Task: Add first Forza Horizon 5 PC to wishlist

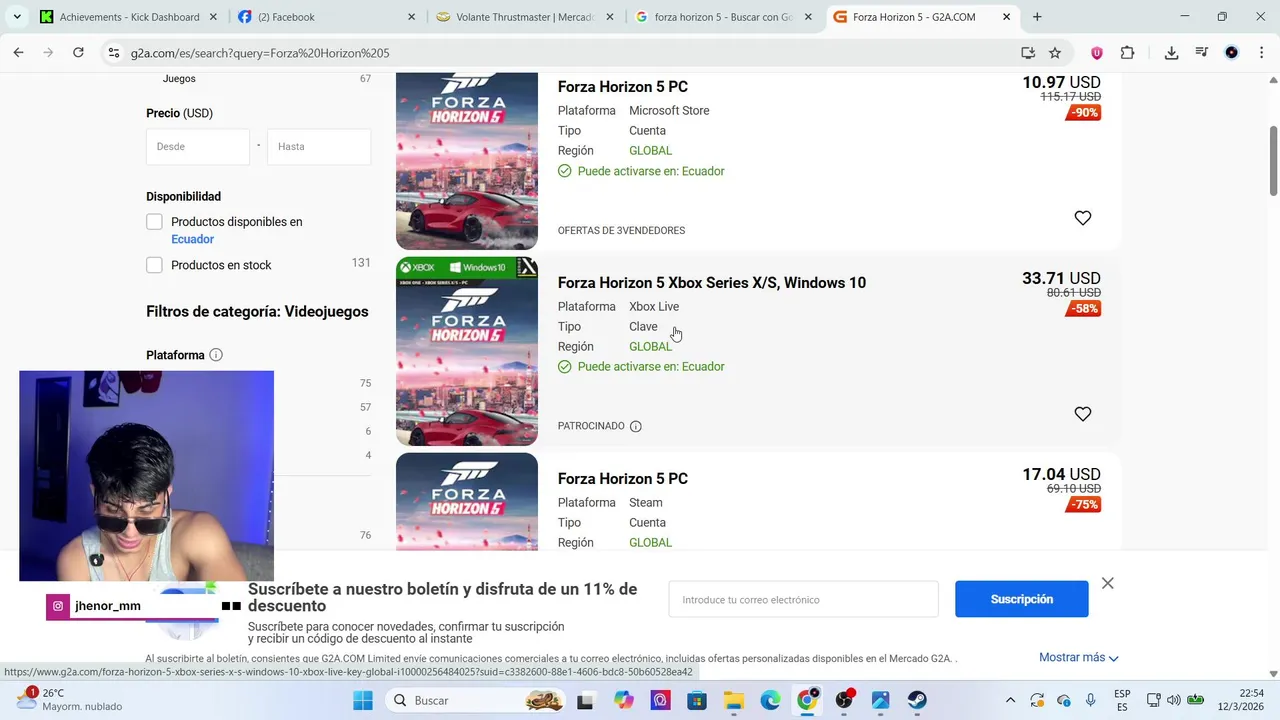Action: [1083, 218]
